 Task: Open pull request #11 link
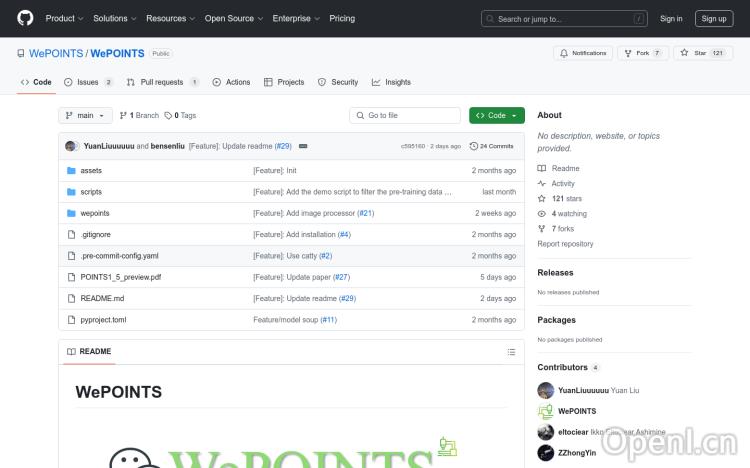[x=329, y=320]
